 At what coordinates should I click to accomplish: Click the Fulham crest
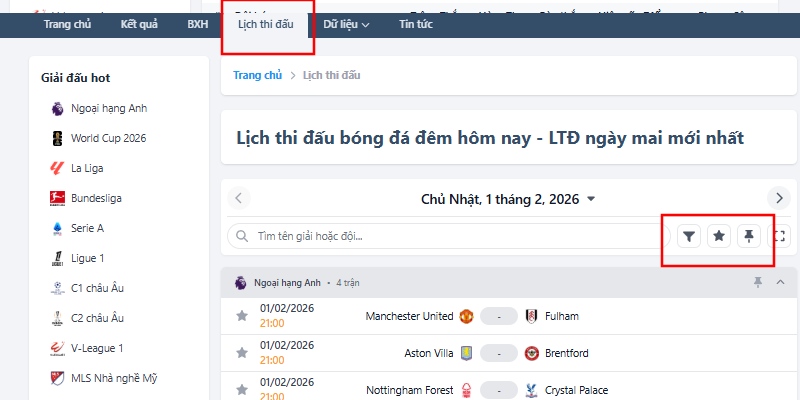tap(531, 316)
